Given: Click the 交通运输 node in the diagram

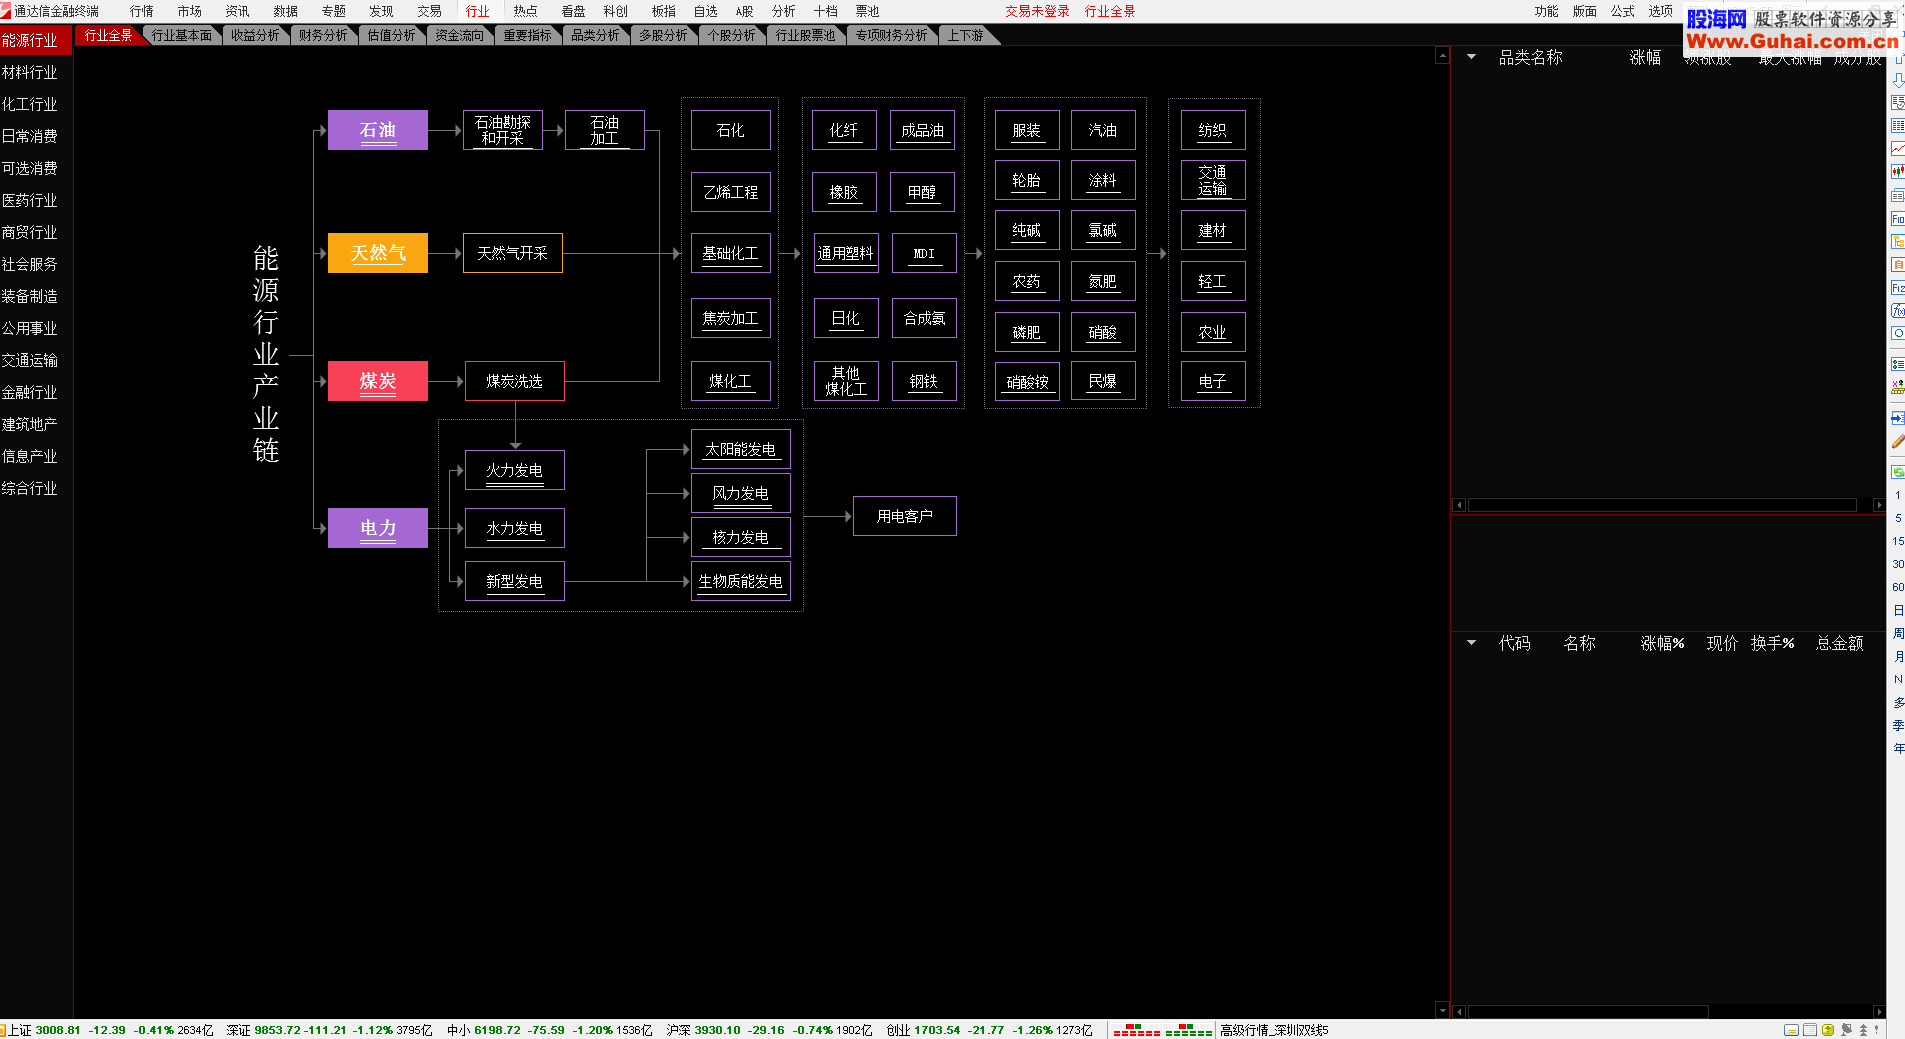Looking at the screenshot, I should [1213, 180].
